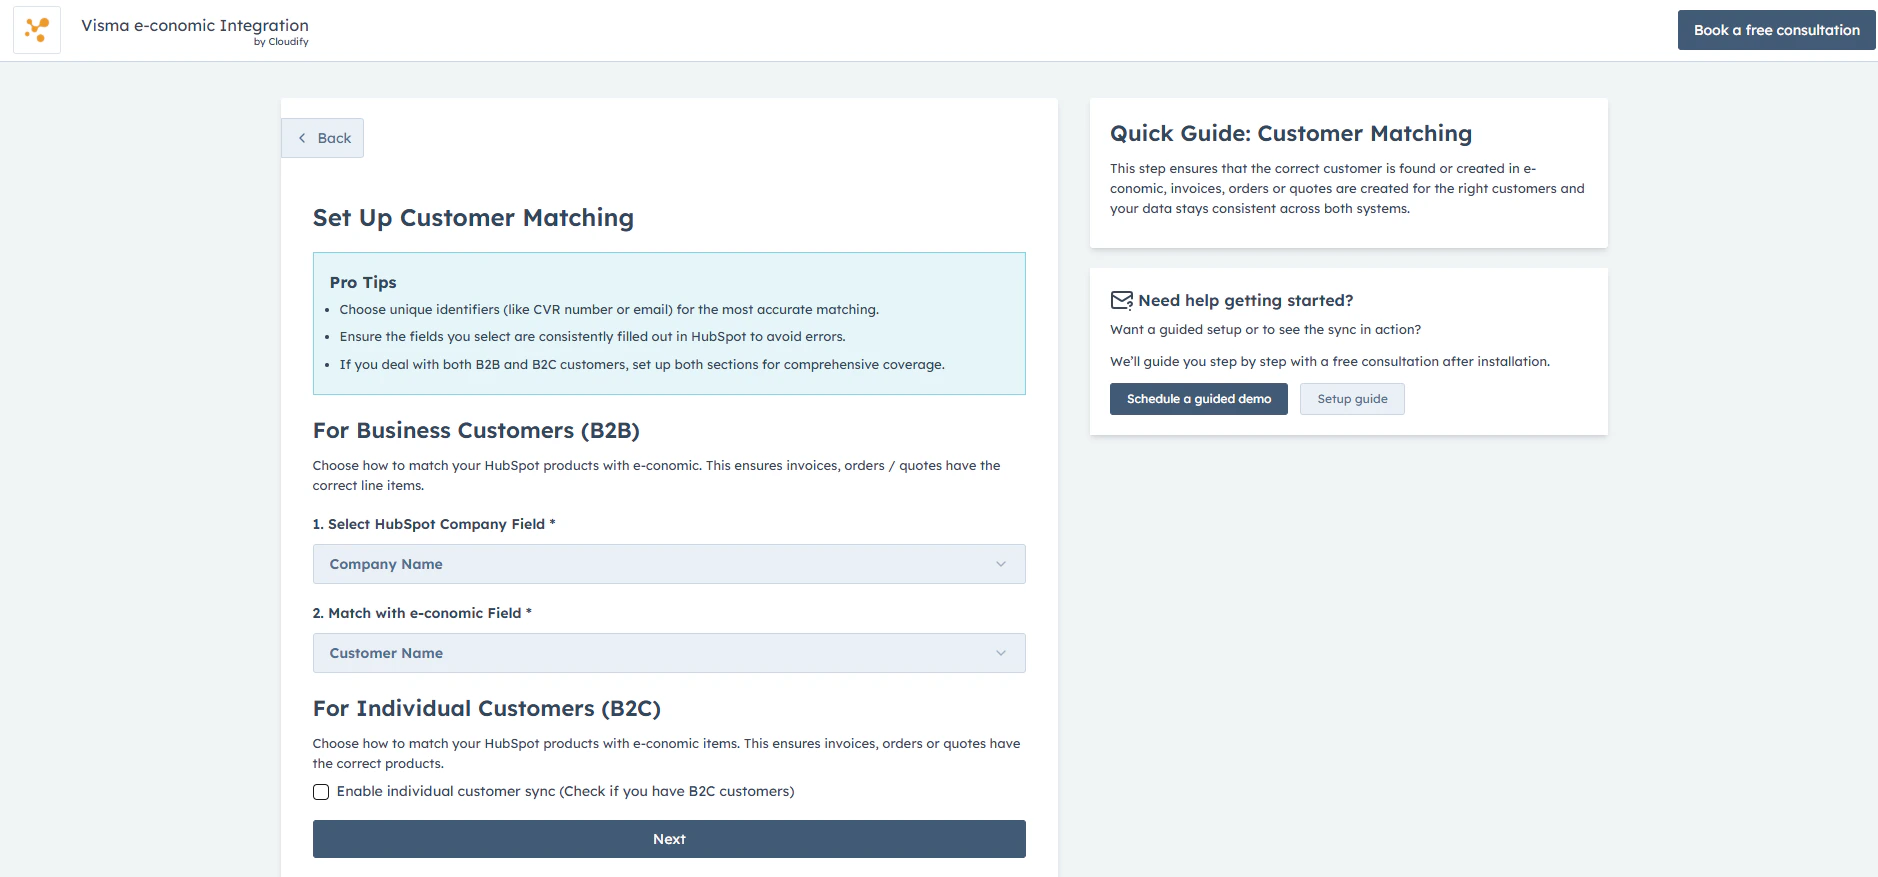Click the 'Want a guided setup' text
Viewport: 1878px width, 877px height.
[x=1265, y=330]
